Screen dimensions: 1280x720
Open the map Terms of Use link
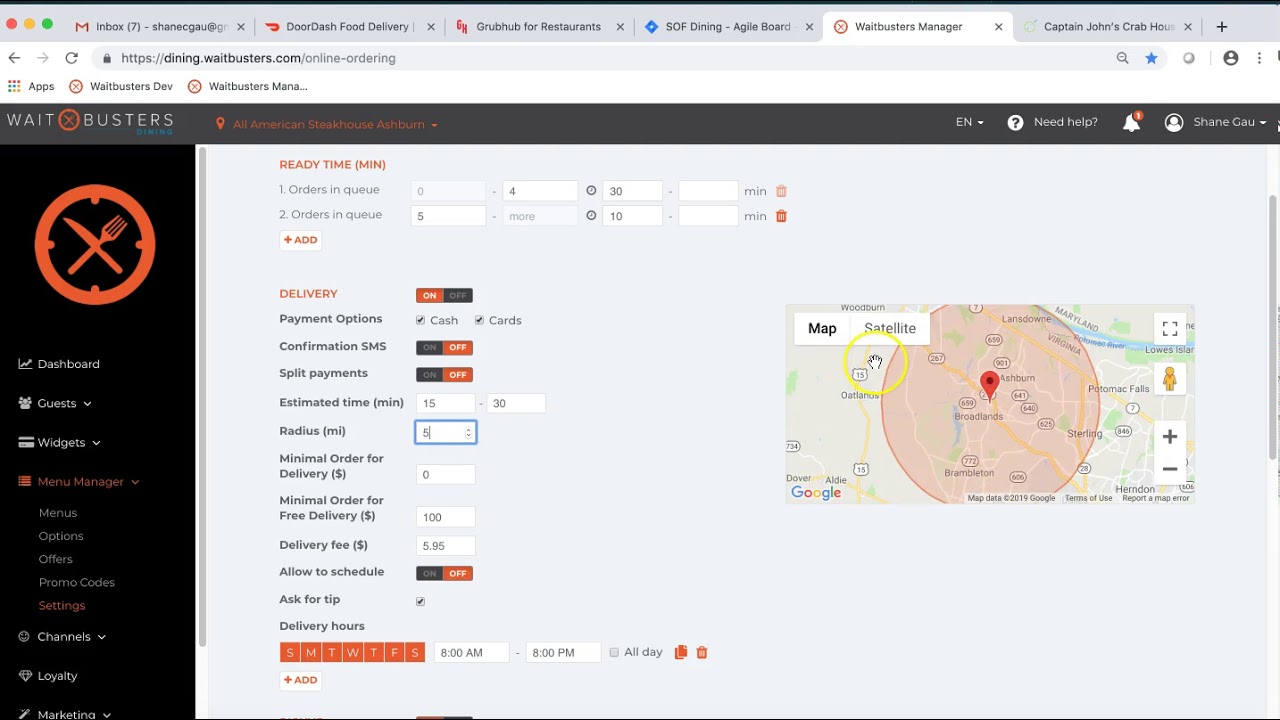tap(1088, 498)
